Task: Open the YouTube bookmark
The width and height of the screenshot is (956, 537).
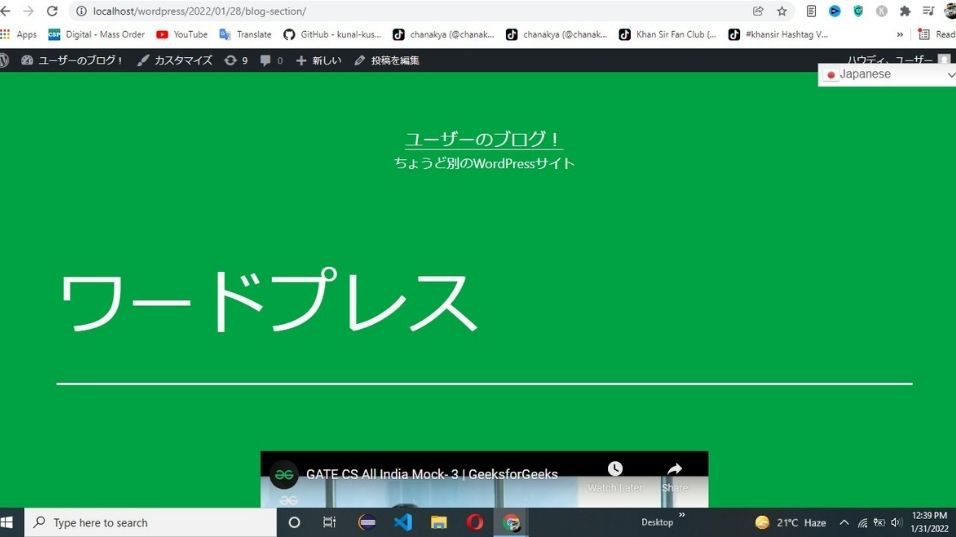Action: point(182,34)
